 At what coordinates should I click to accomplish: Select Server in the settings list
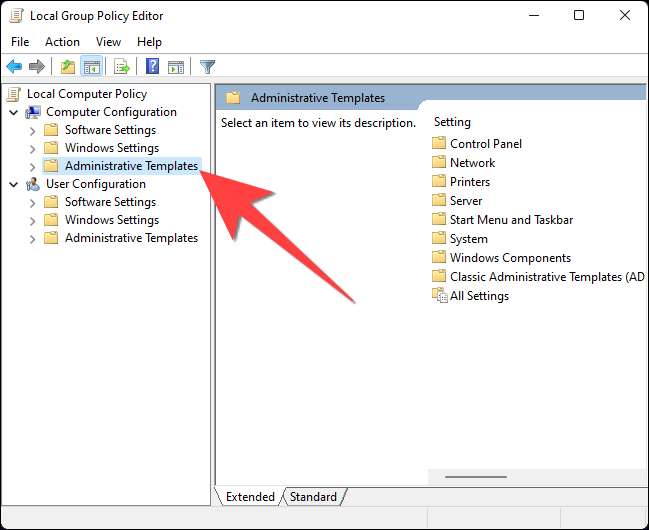466,201
